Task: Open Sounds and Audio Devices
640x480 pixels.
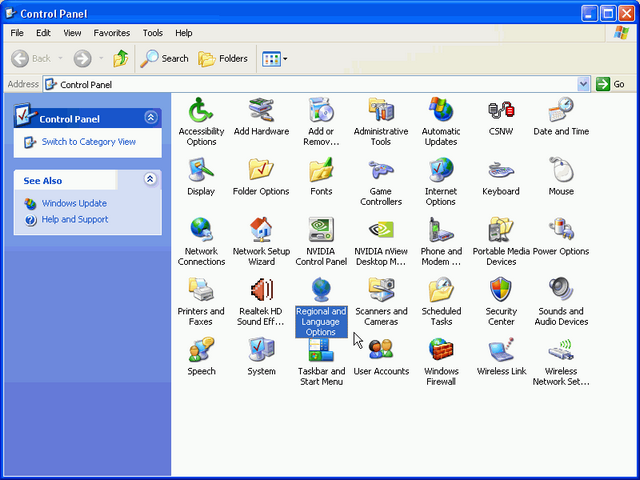Action: [561, 290]
